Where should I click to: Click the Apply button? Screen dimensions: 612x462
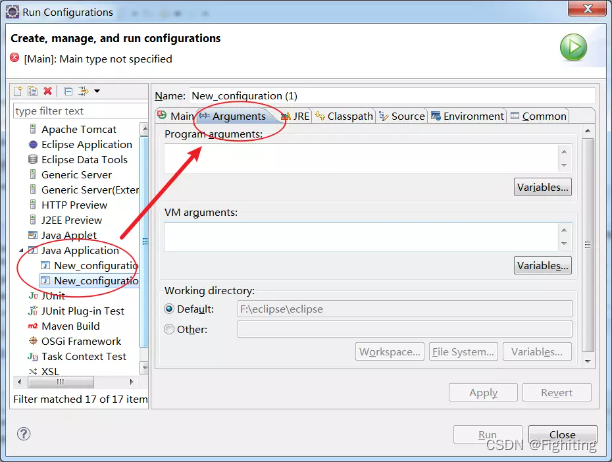click(x=483, y=393)
